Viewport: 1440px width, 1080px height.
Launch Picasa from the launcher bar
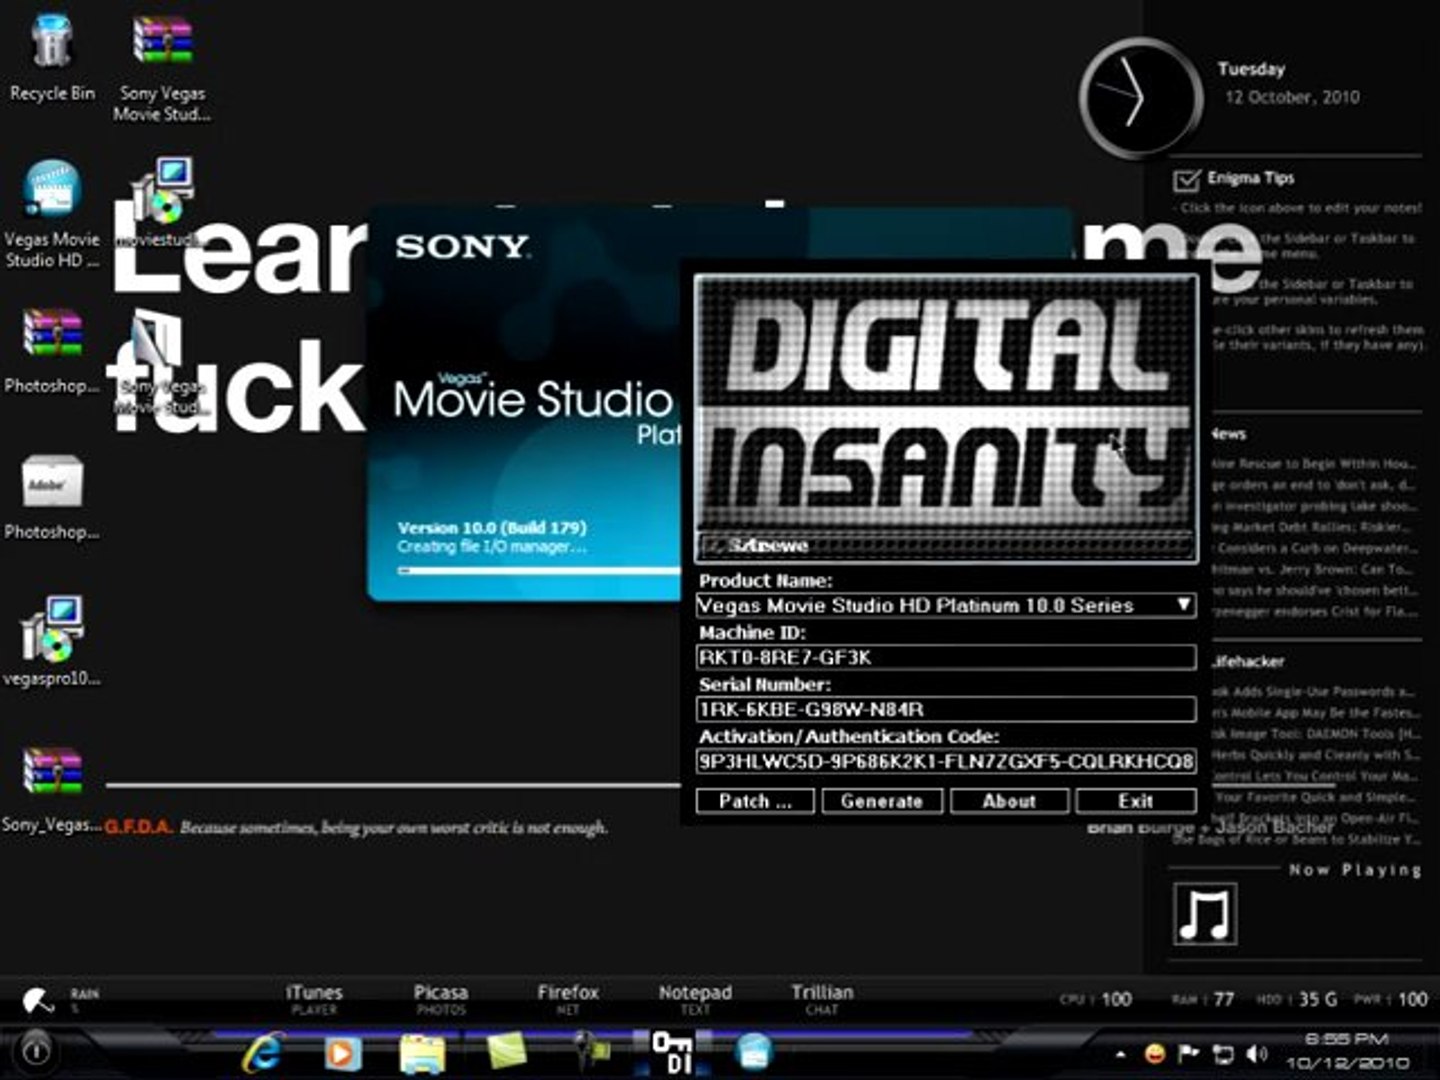pos(441,998)
